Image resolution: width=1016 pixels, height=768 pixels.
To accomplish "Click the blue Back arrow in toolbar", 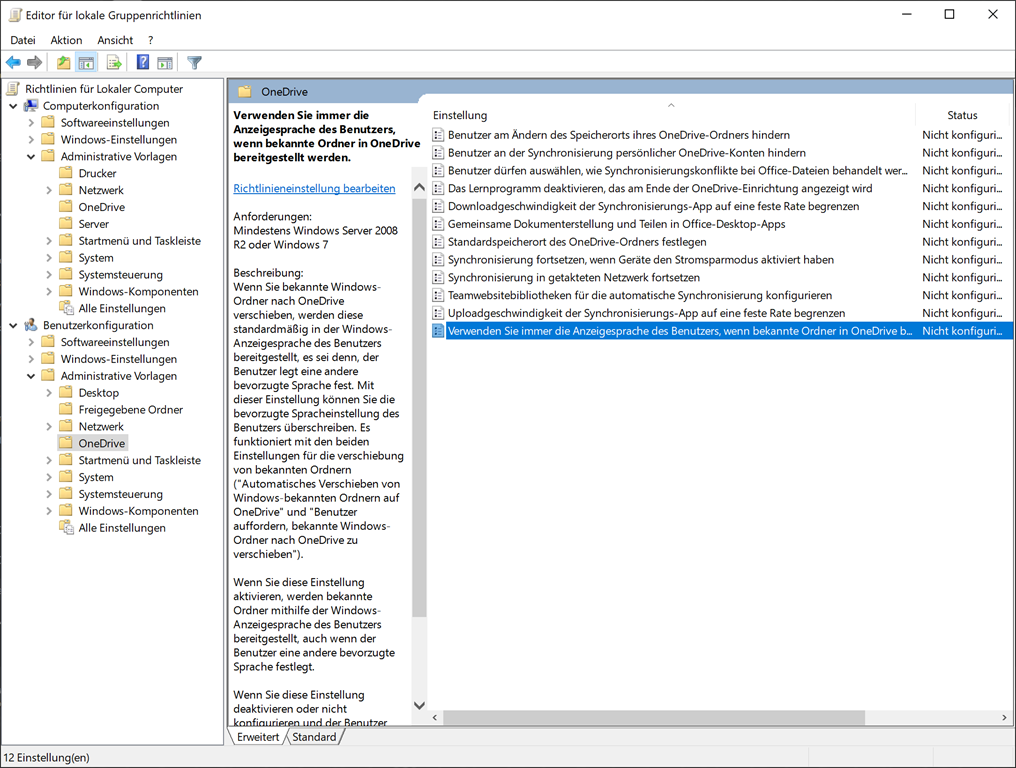I will tap(13, 63).
